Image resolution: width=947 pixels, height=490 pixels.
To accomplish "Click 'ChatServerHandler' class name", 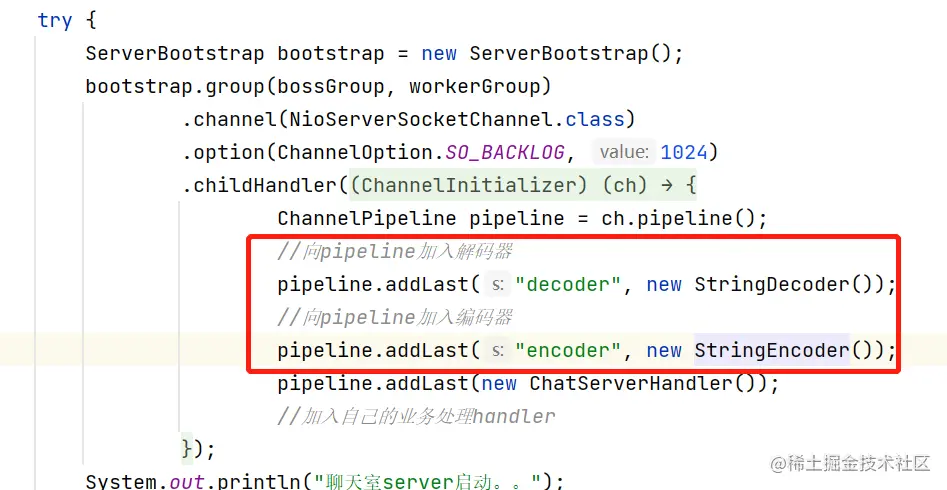I will pos(631,384).
